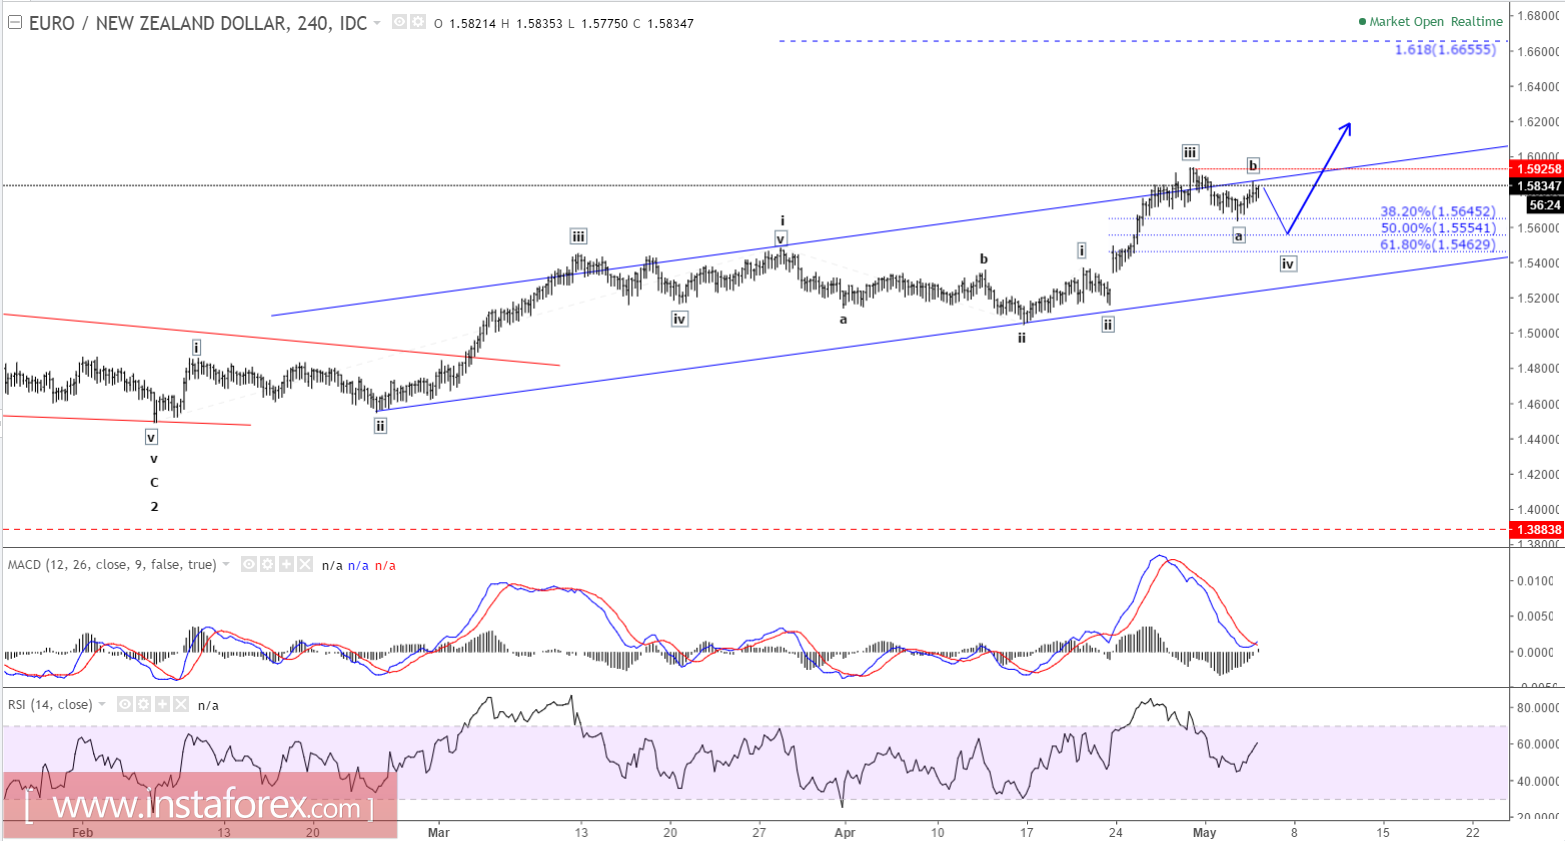Click the Realtime status label
Screen dimensions: 1565x841
(1477, 21)
